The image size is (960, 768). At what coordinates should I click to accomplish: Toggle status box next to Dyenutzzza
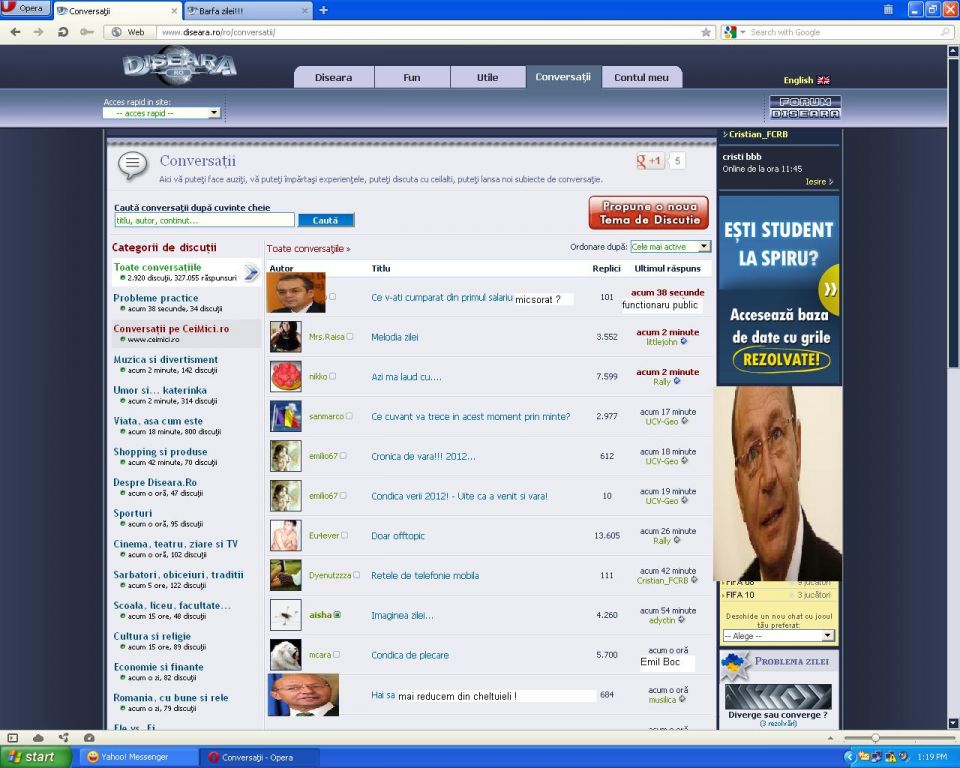[x=356, y=575]
